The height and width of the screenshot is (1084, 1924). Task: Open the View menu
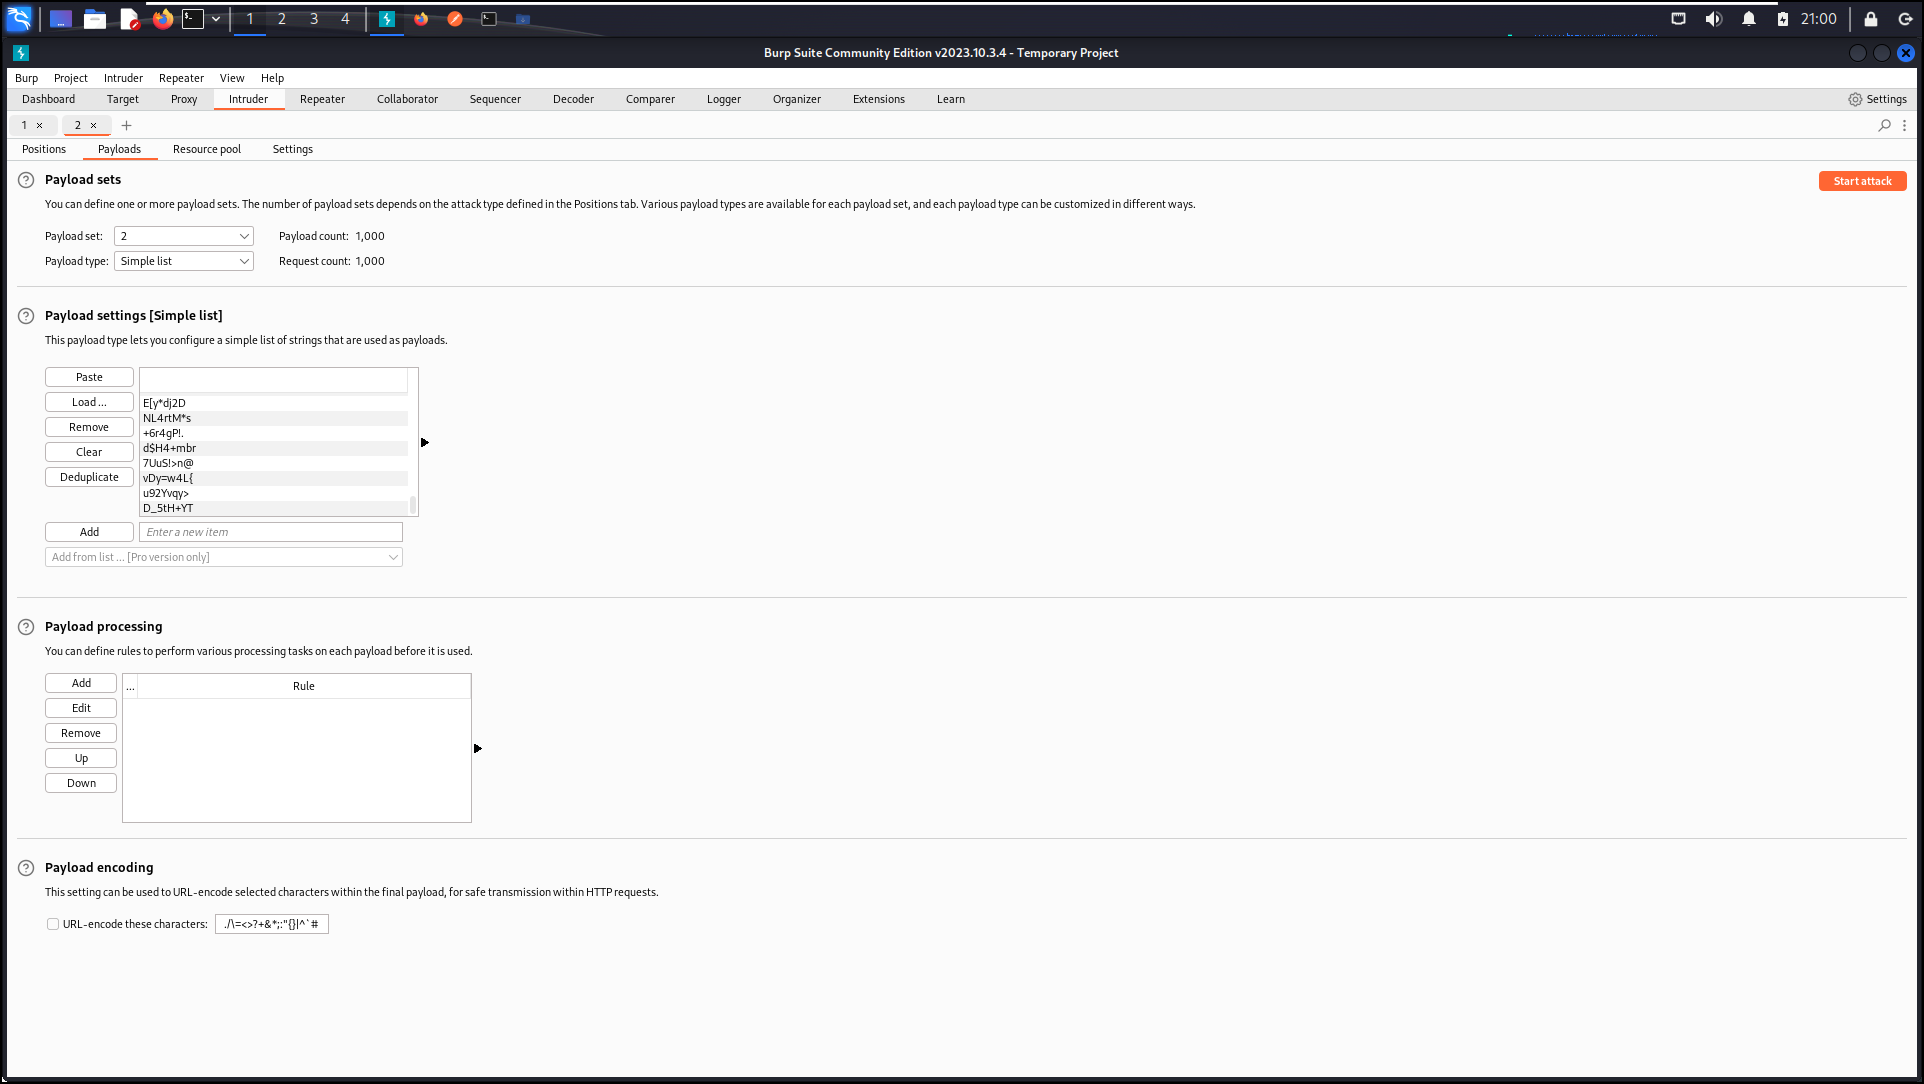[232, 78]
